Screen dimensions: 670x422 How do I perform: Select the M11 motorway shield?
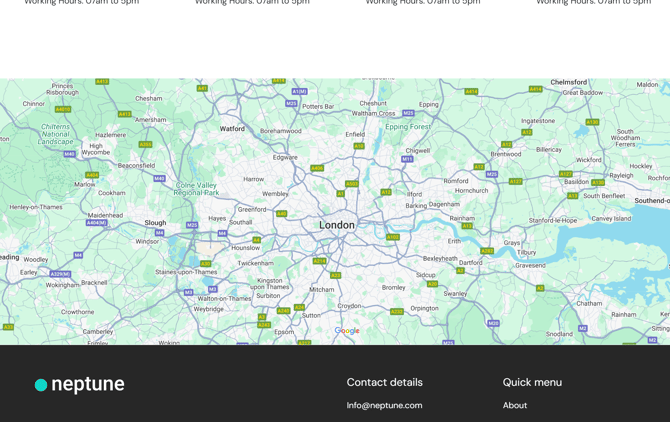click(407, 159)
